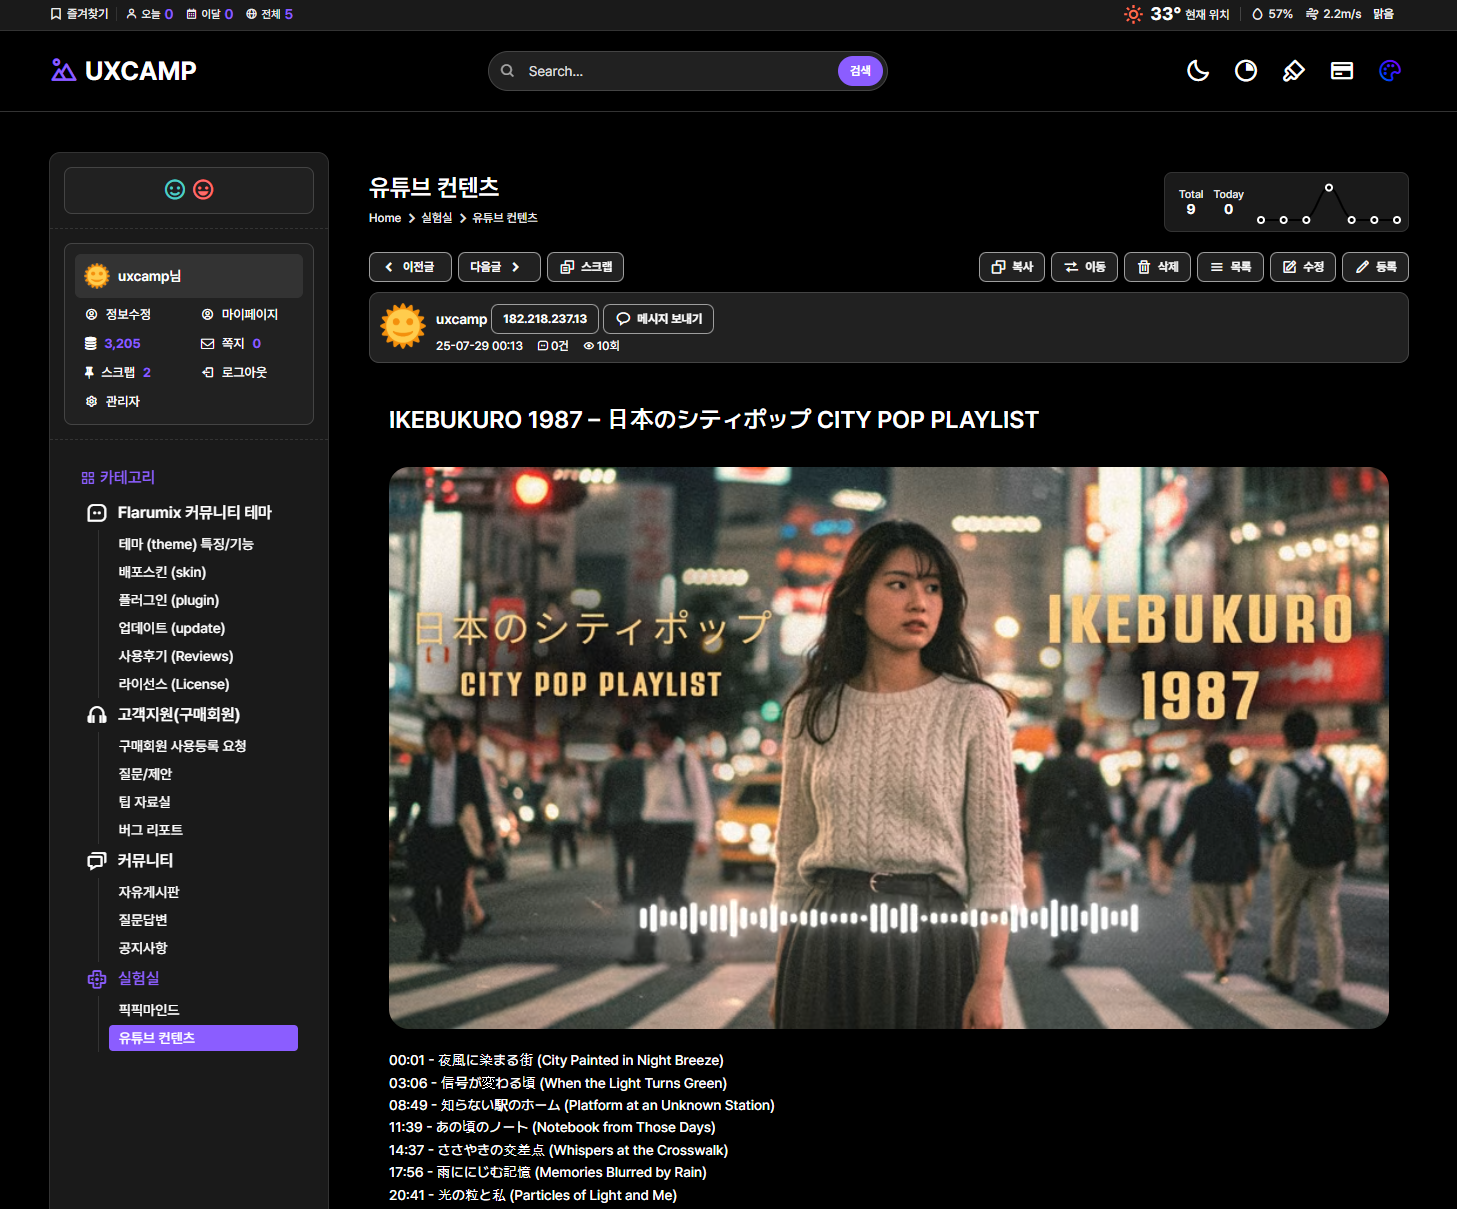Click the pie chart icon in header

coord(1245,71)
